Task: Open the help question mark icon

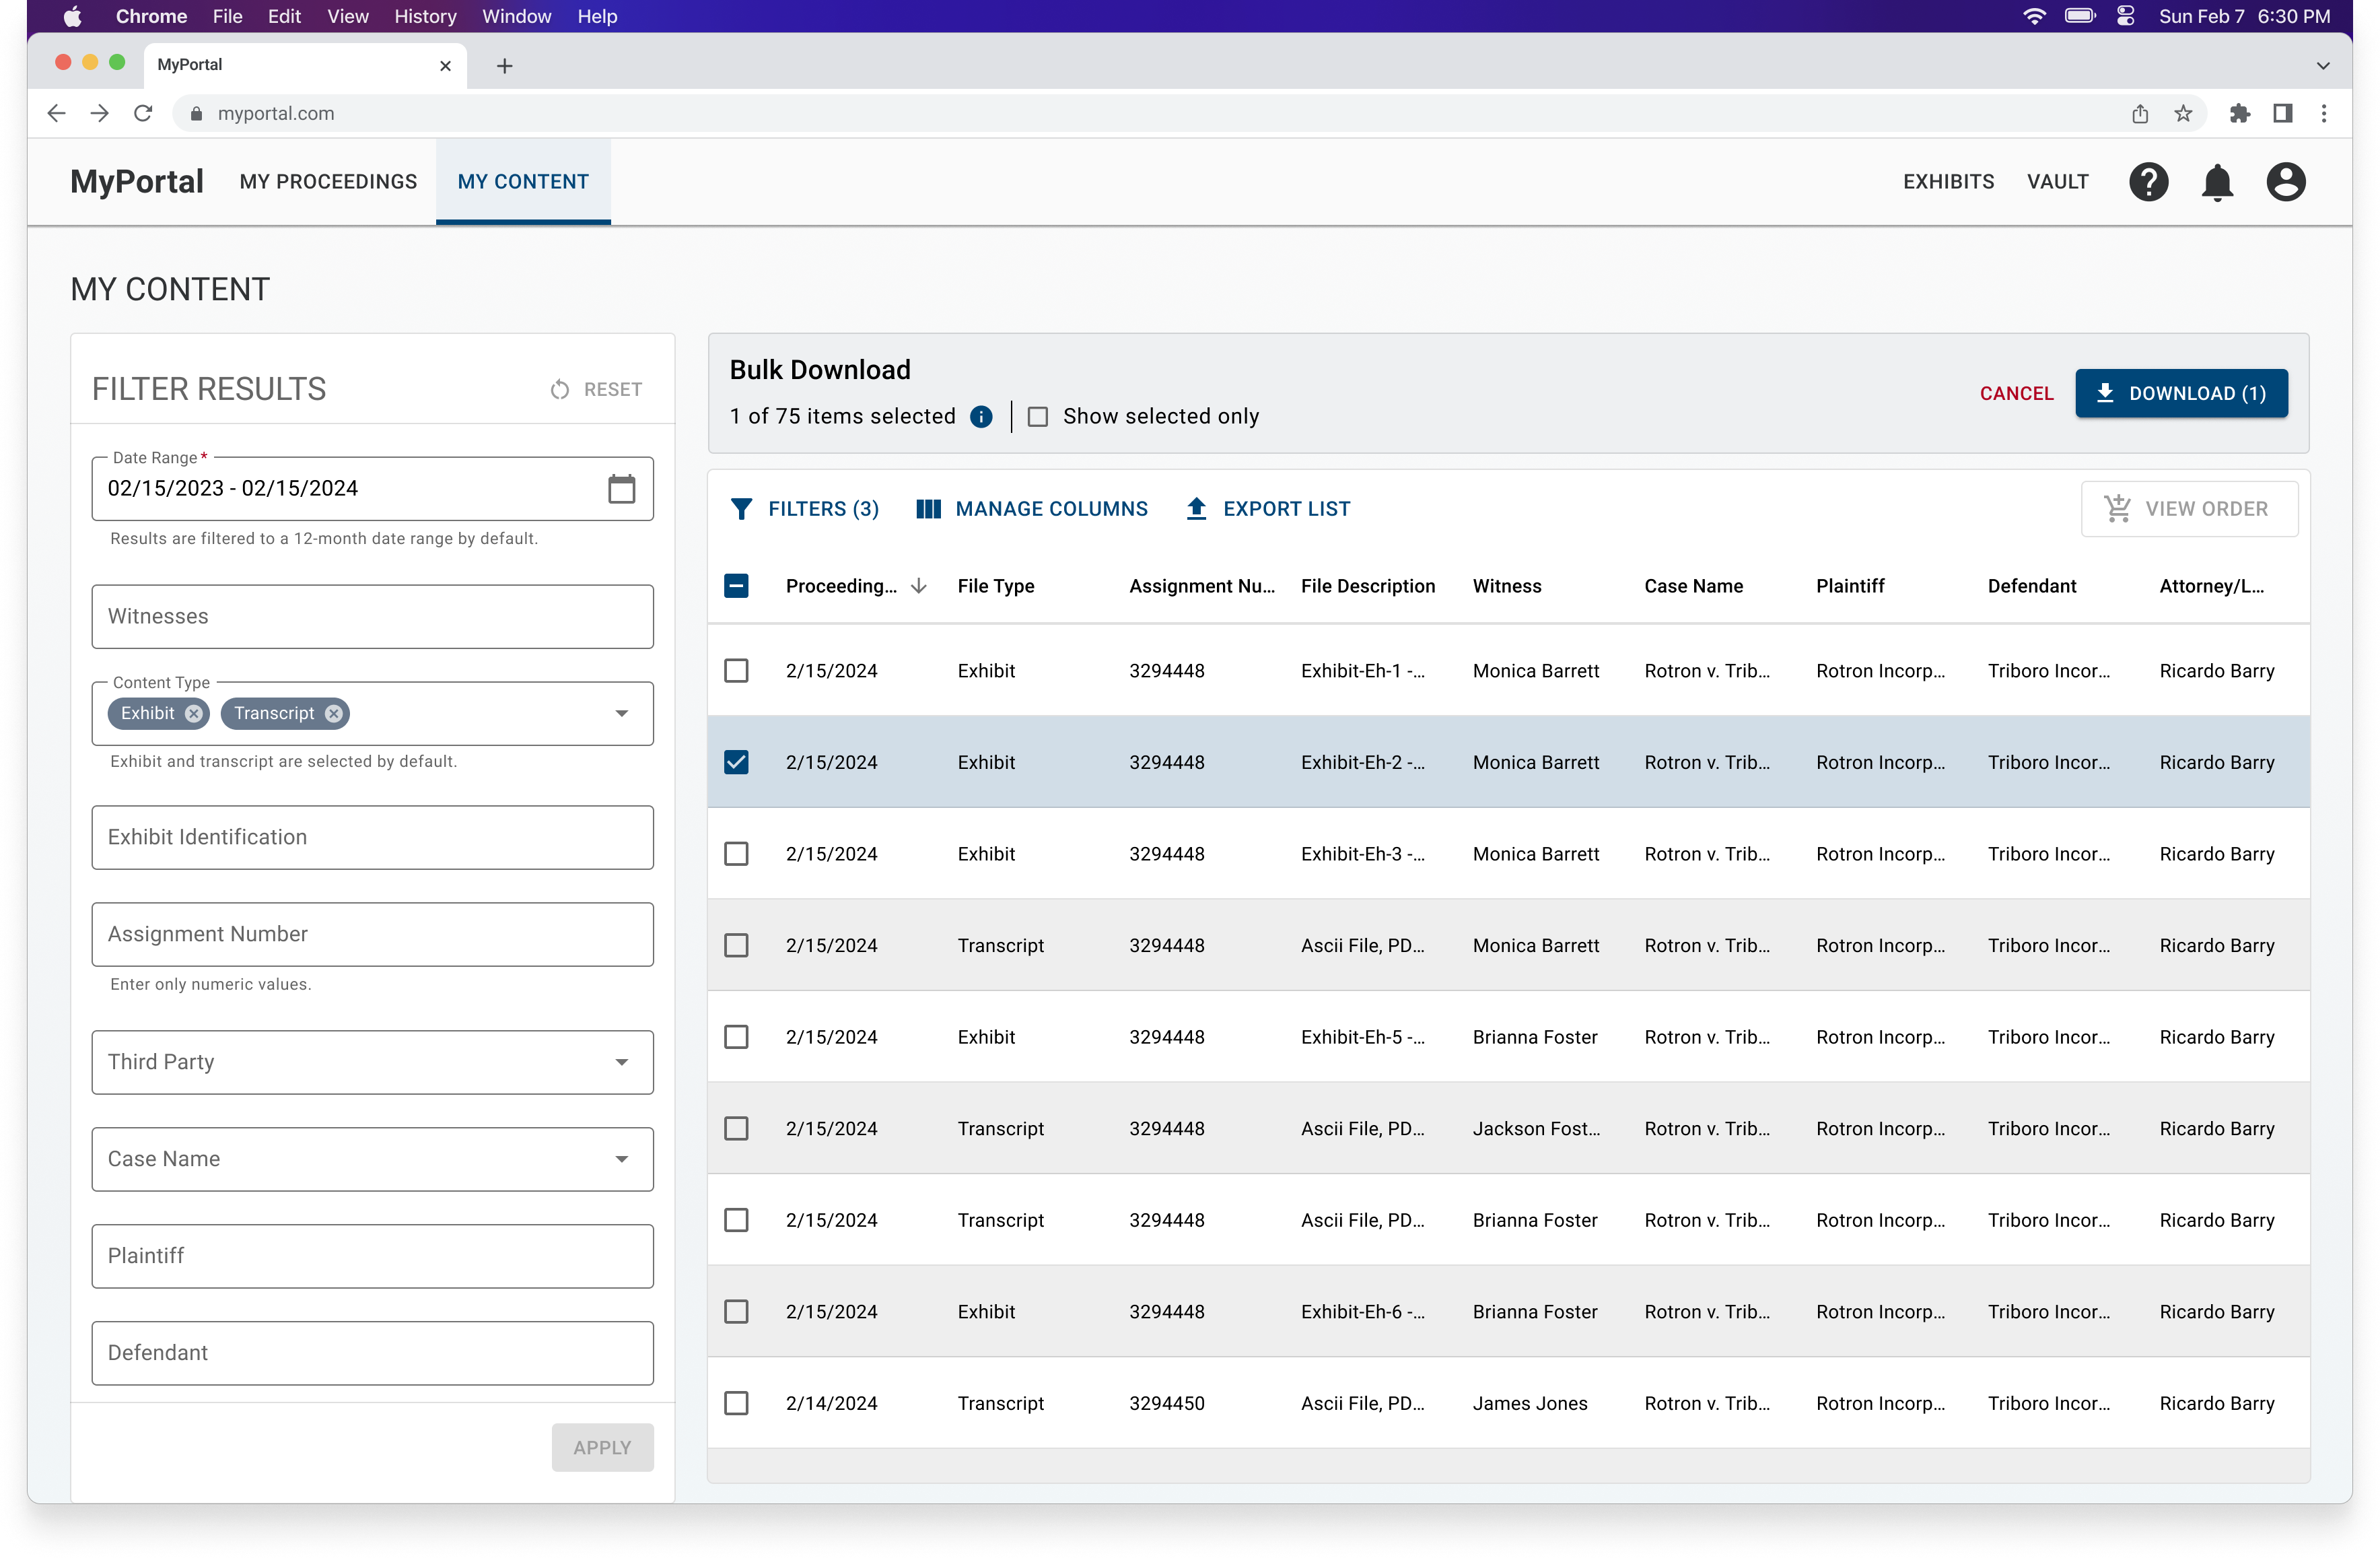Action: pos(2148,182)
